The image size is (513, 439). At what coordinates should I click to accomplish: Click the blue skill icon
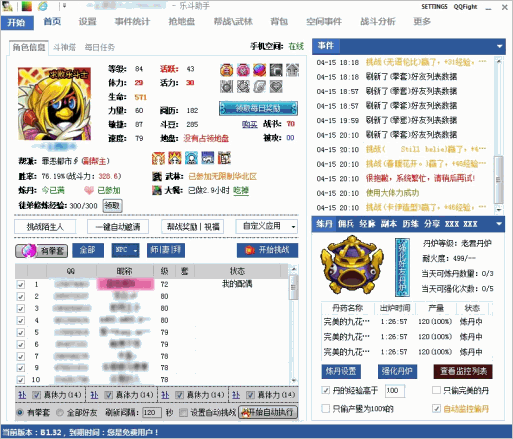pos(208,158)
